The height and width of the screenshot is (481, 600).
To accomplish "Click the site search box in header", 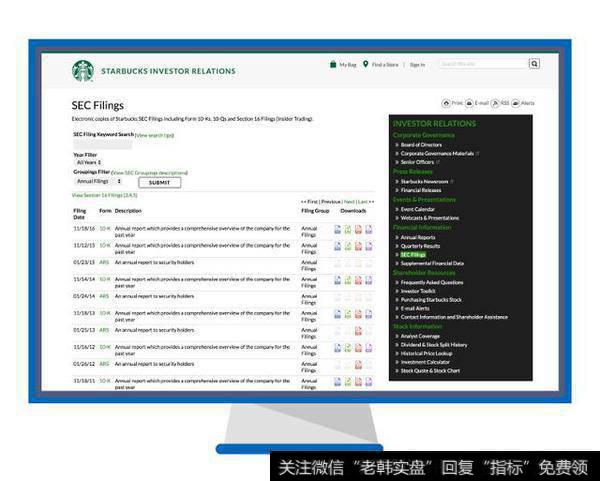I will click(484, 64).
